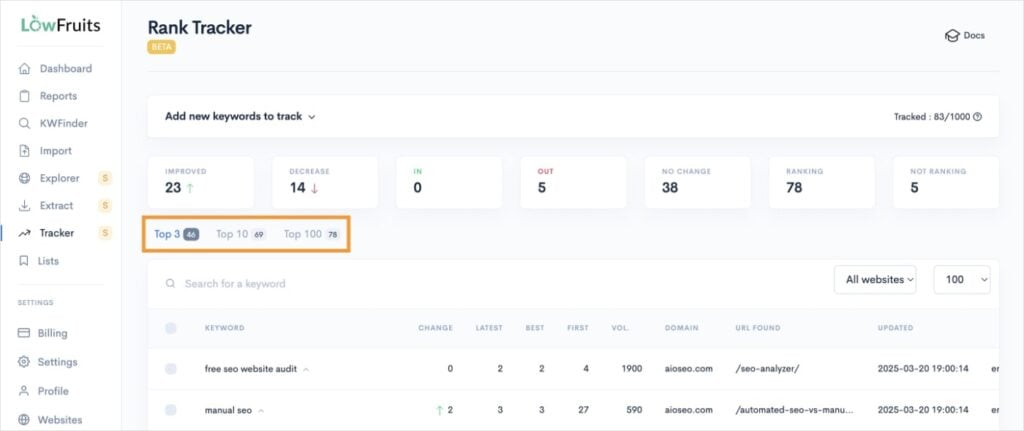Tick checkbox for free seo website audit
Screen dimensions: 1024x431
click(x=170, y=369)
